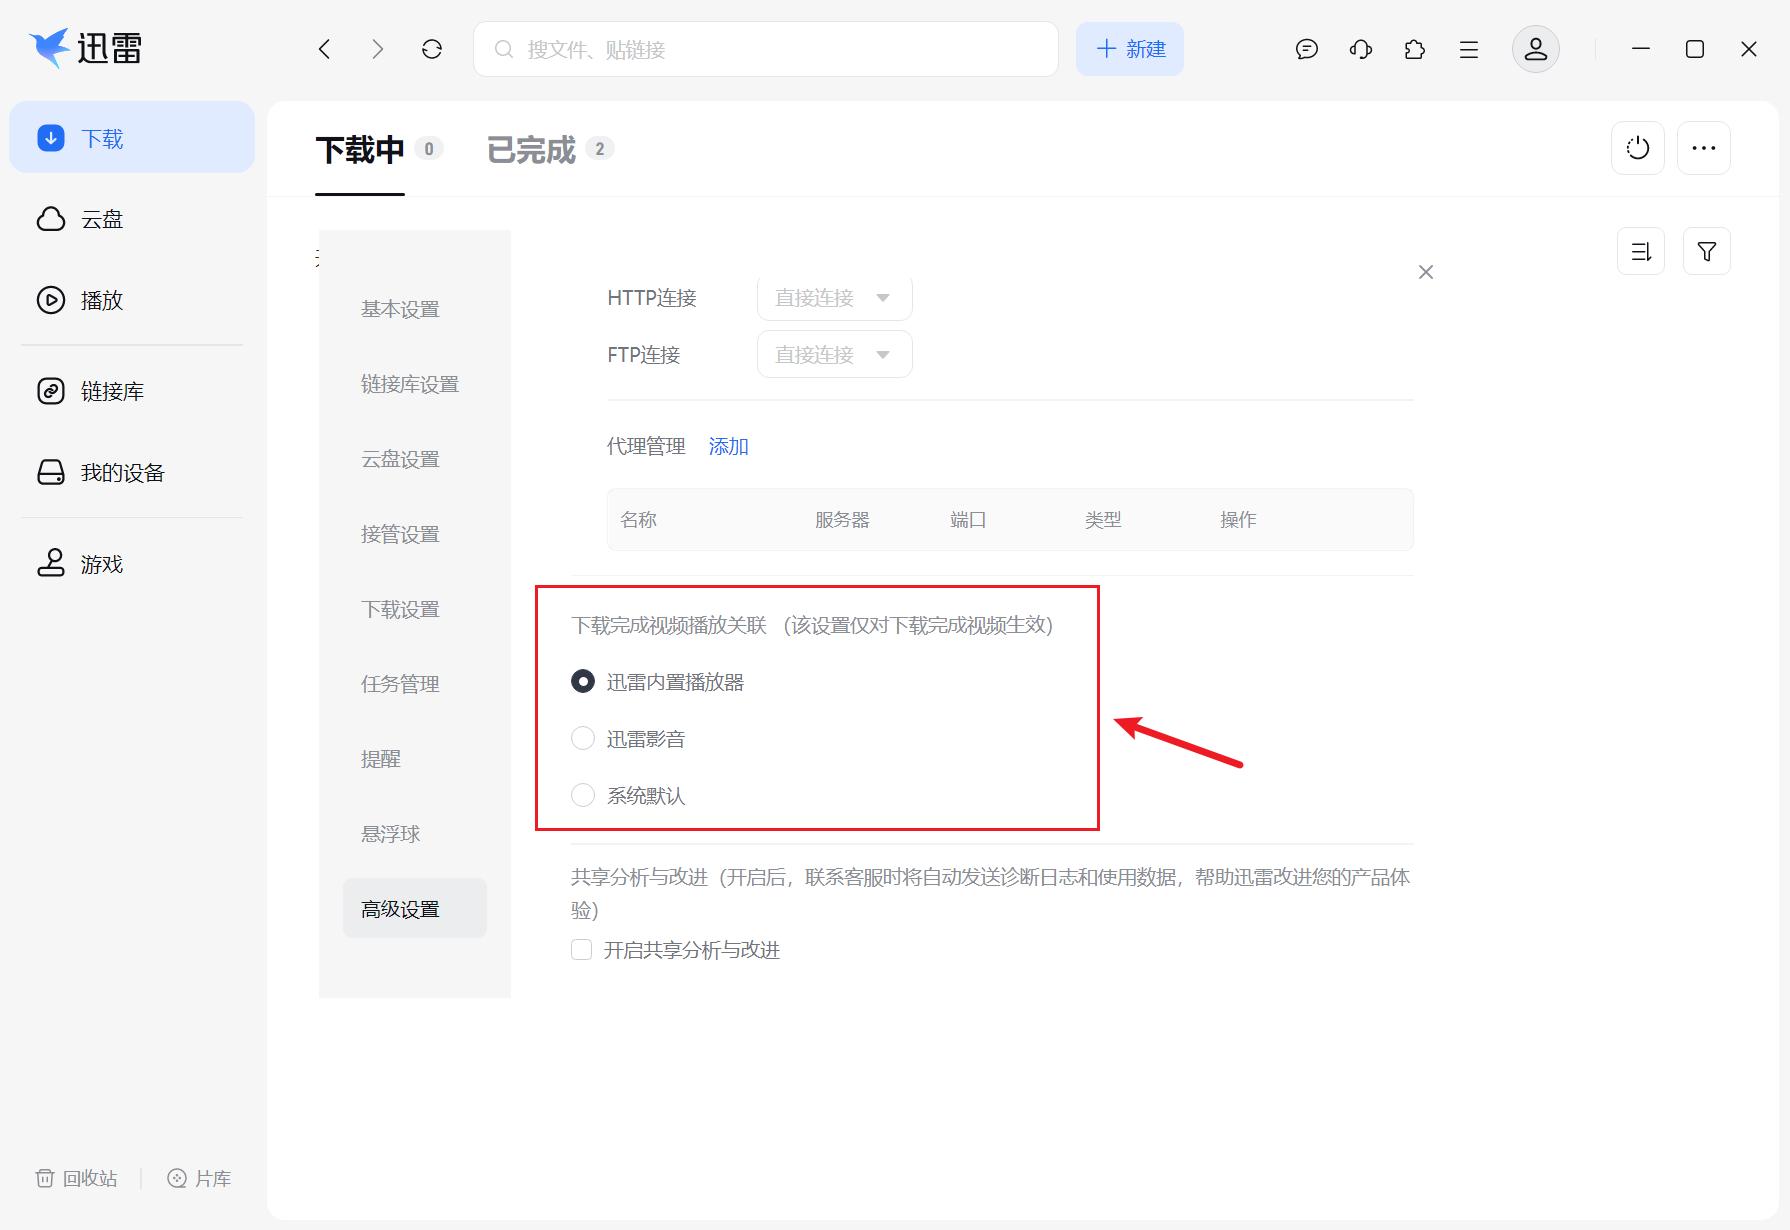Open 回收站 recycle bin

point(77,1178)
